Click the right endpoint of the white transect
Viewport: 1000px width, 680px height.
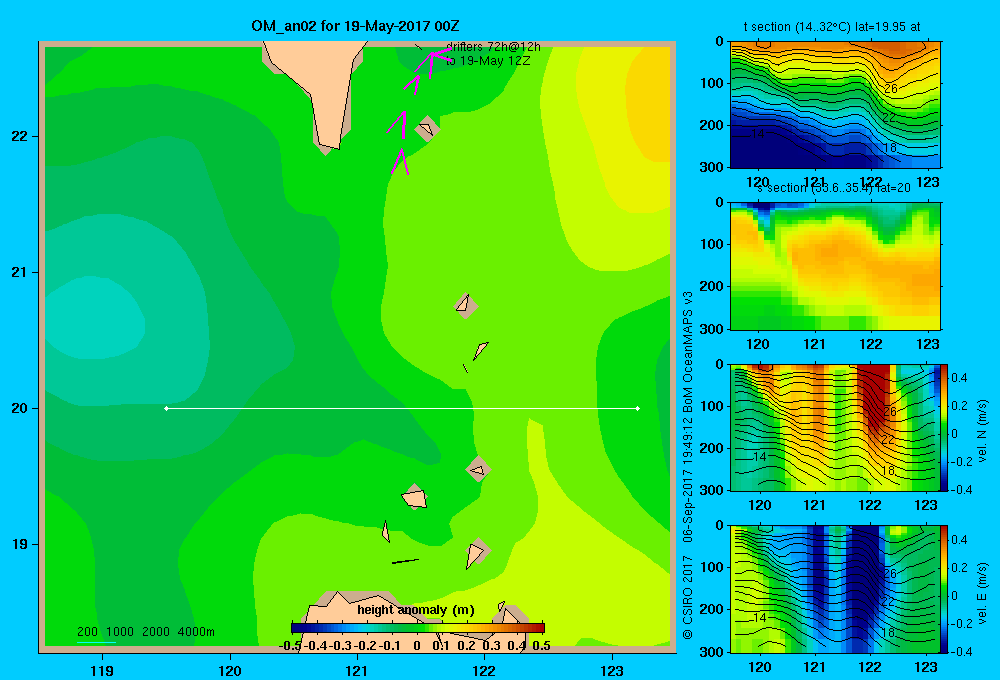638,408
